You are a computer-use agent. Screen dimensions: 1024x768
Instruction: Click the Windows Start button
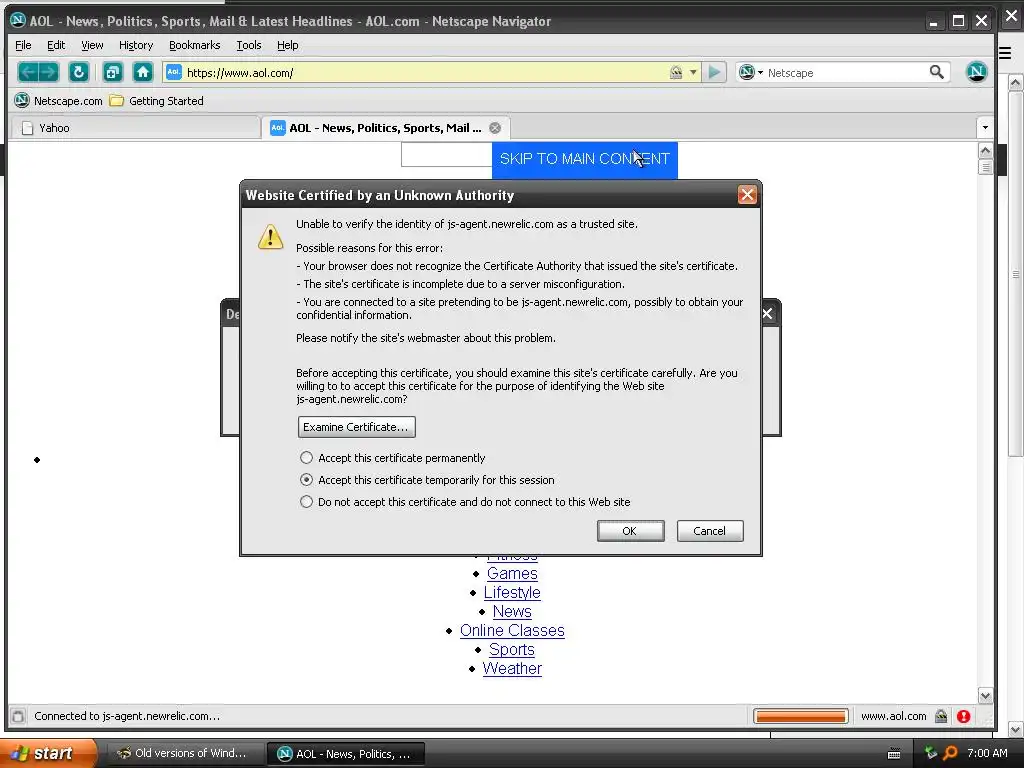point(47,753)
